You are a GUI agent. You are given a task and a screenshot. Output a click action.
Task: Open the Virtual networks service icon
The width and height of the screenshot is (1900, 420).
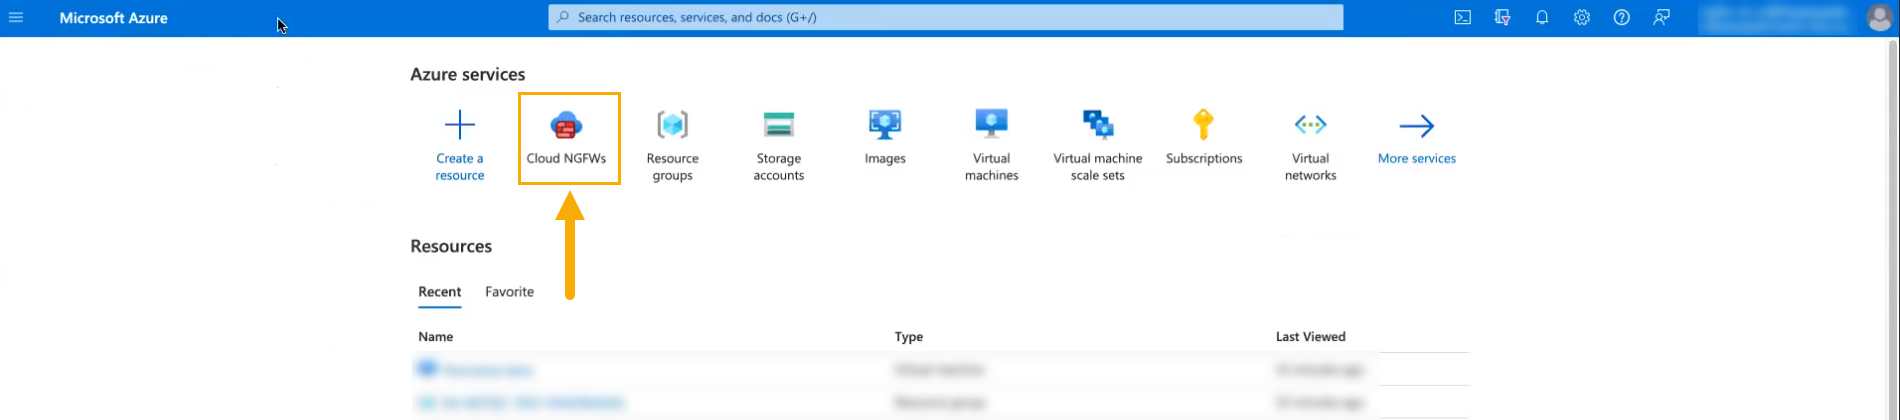coord(1310,125)
